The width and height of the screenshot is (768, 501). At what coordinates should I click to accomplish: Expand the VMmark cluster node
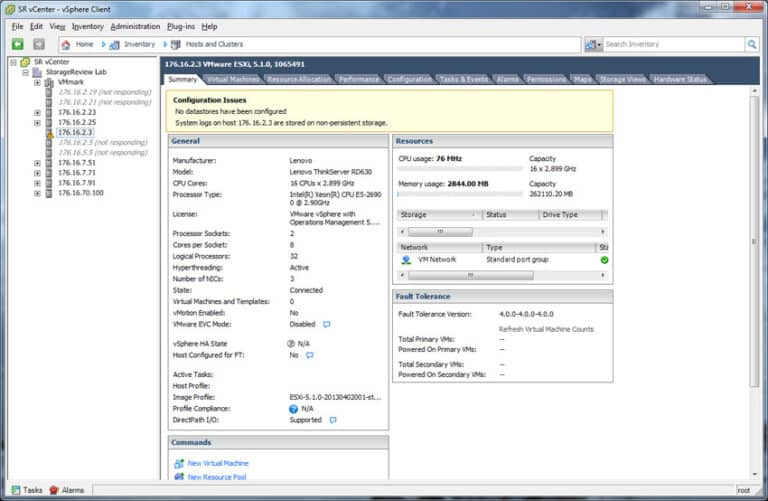37,82
